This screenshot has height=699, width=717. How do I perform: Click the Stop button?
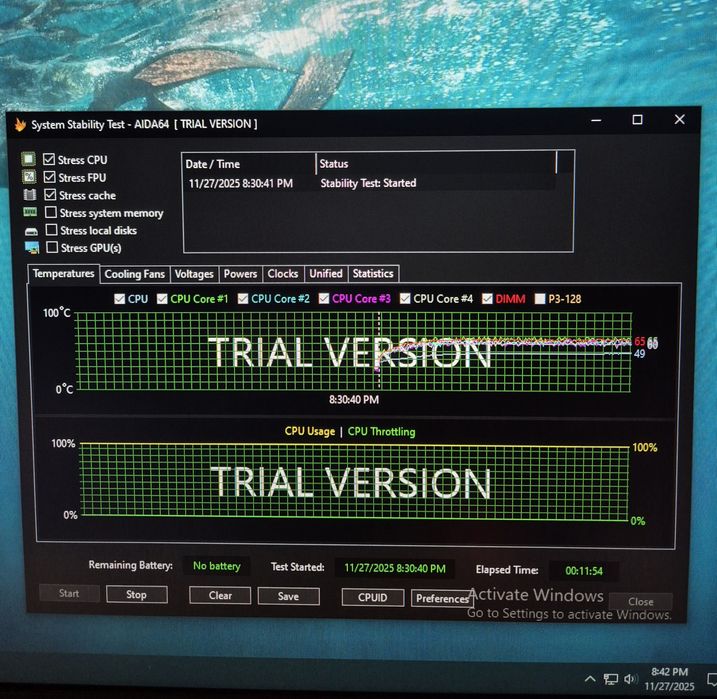[x=136, y=595]
